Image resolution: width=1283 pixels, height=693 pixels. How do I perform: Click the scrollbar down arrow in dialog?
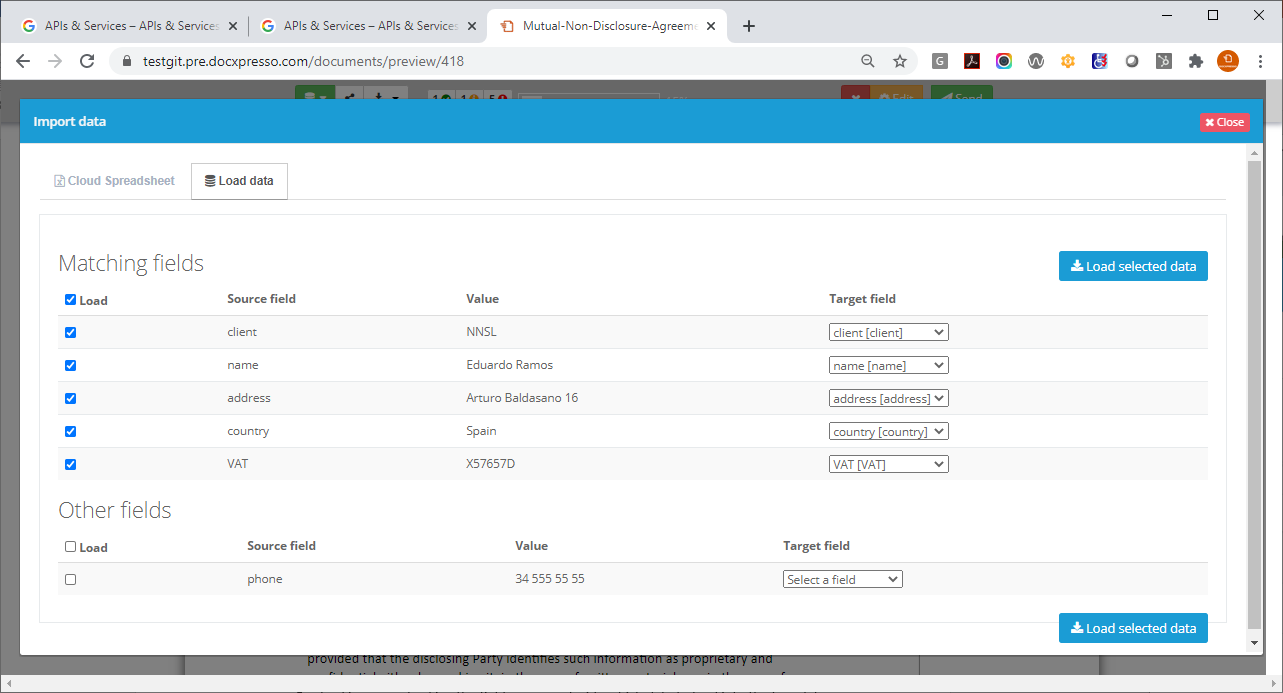tap(1254, 641)
